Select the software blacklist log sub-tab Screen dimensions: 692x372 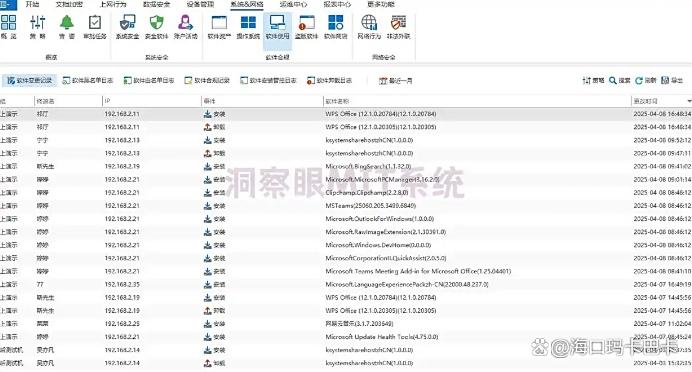88,81
